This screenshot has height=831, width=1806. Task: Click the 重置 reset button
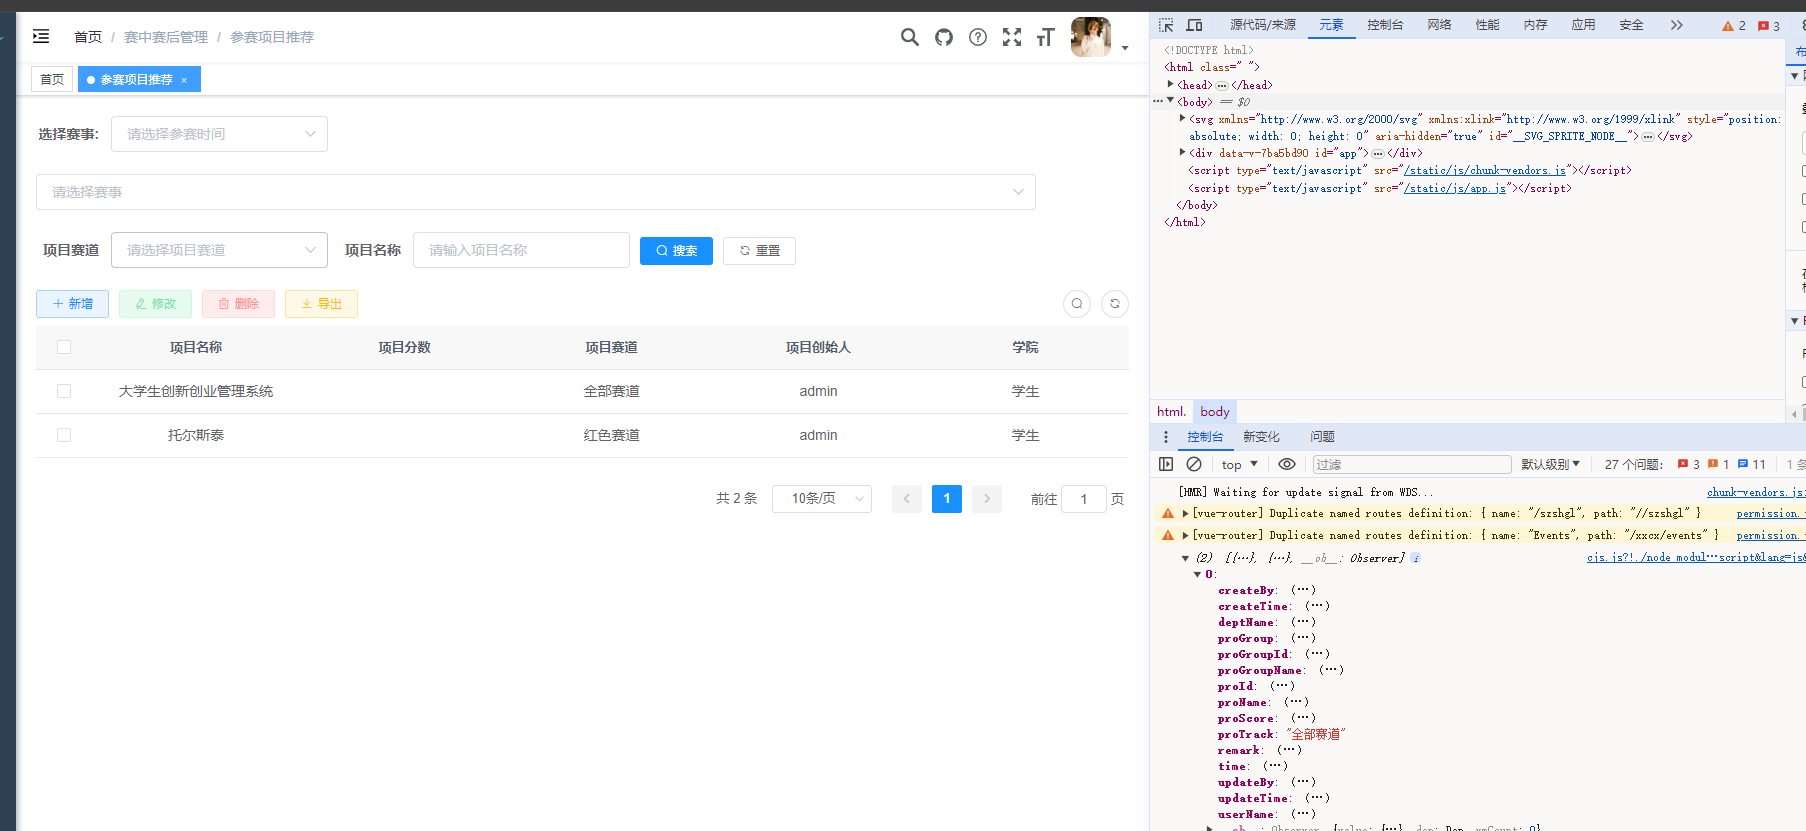pos(759,251)
